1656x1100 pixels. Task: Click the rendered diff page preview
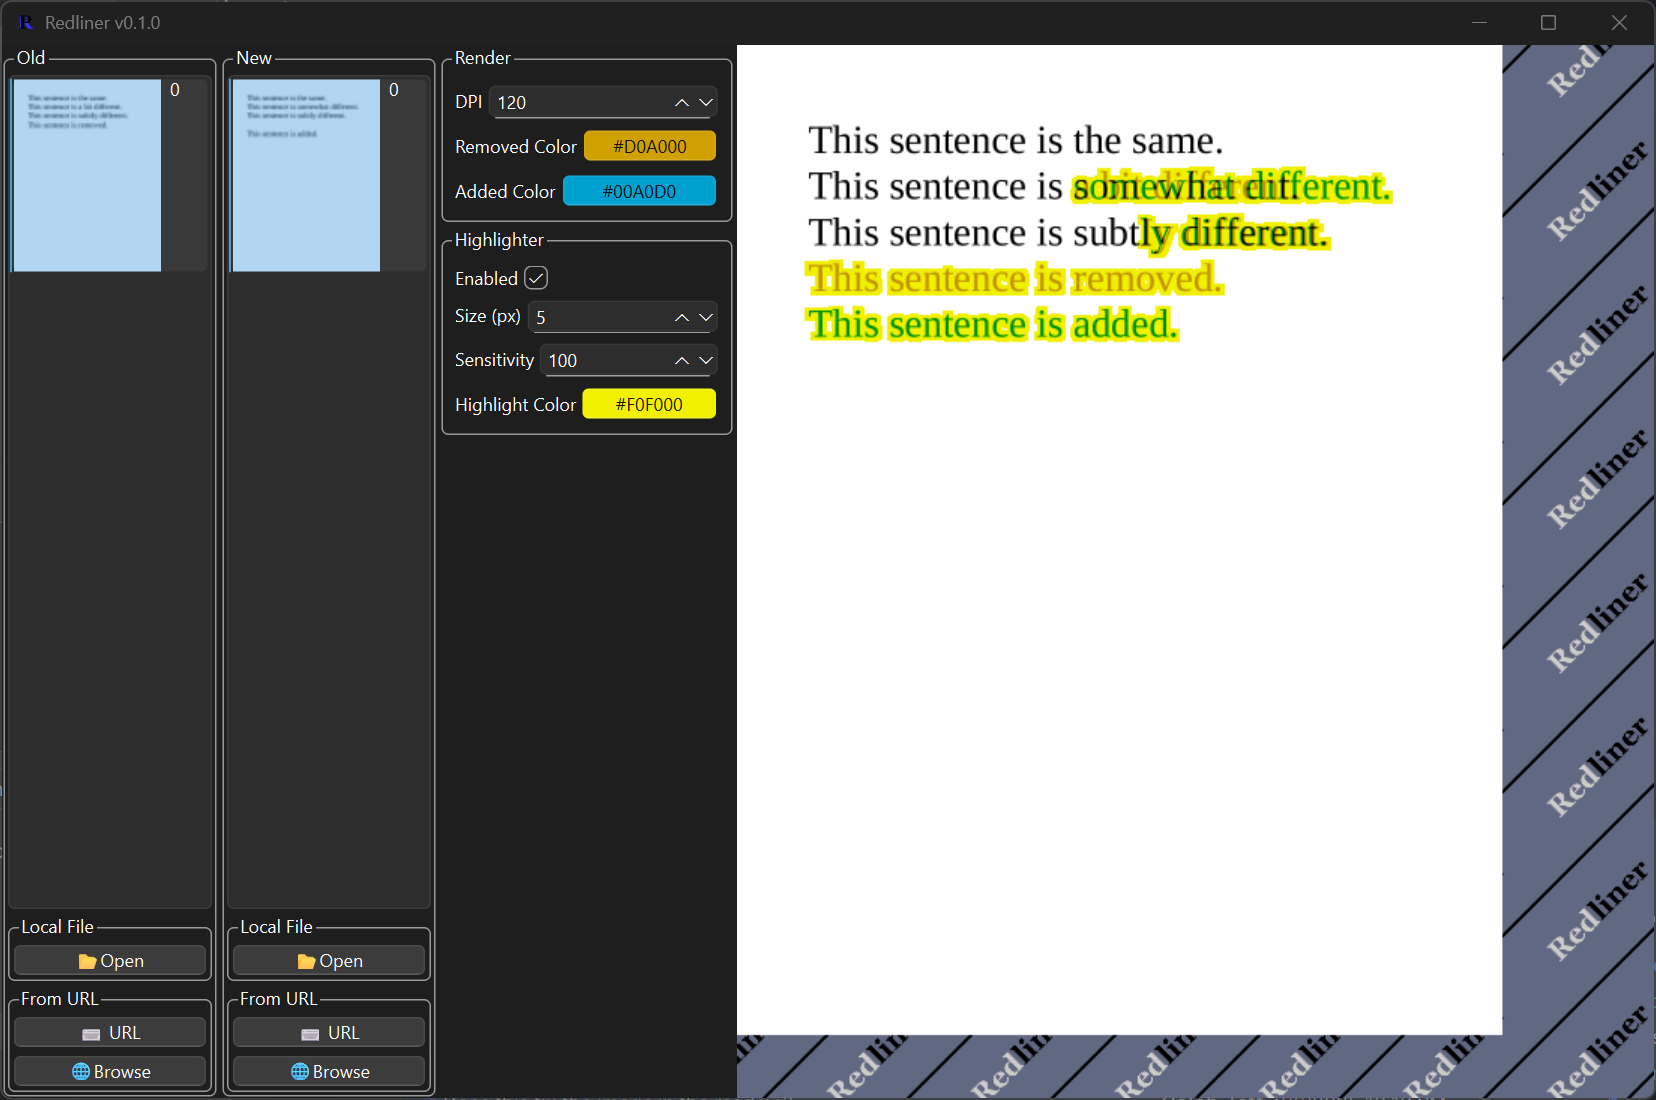[x=1119, y=540]
